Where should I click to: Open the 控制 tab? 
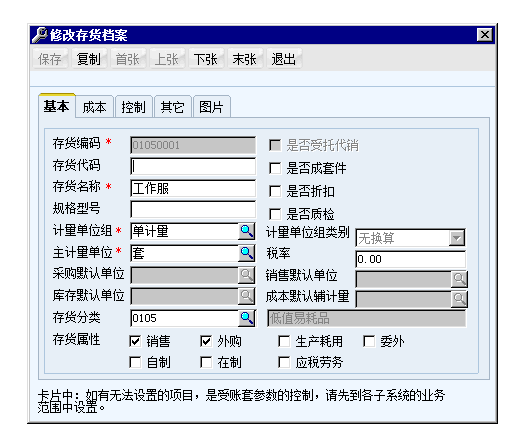pos(134,107)
